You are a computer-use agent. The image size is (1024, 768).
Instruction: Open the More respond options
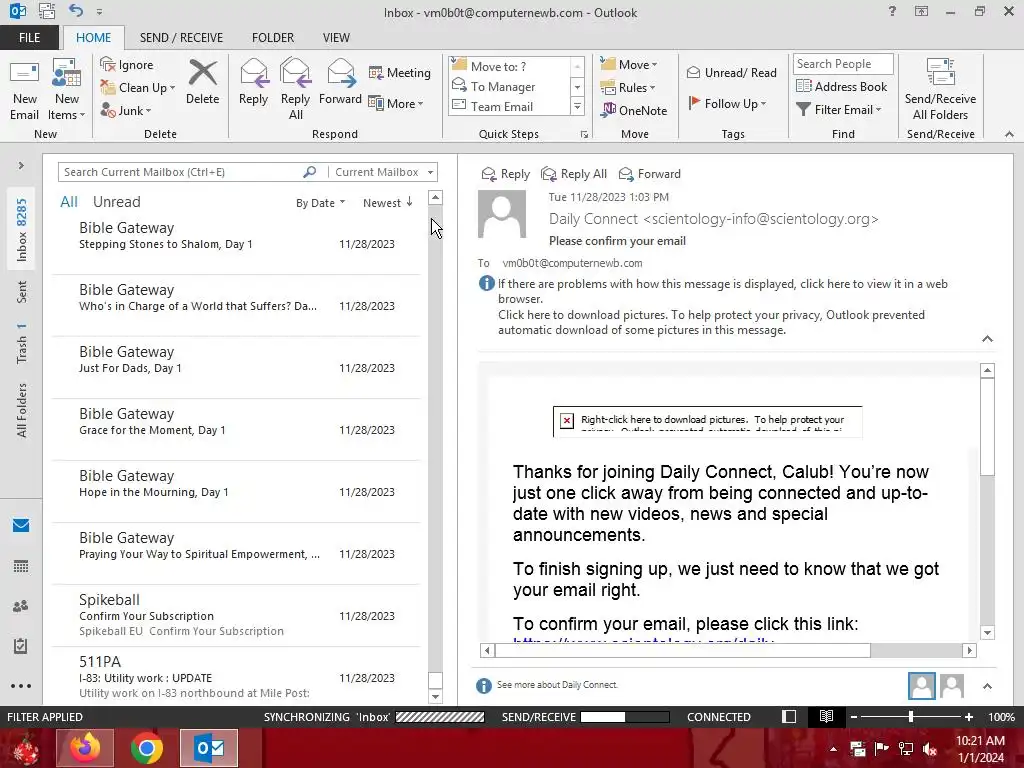point(396,103)
